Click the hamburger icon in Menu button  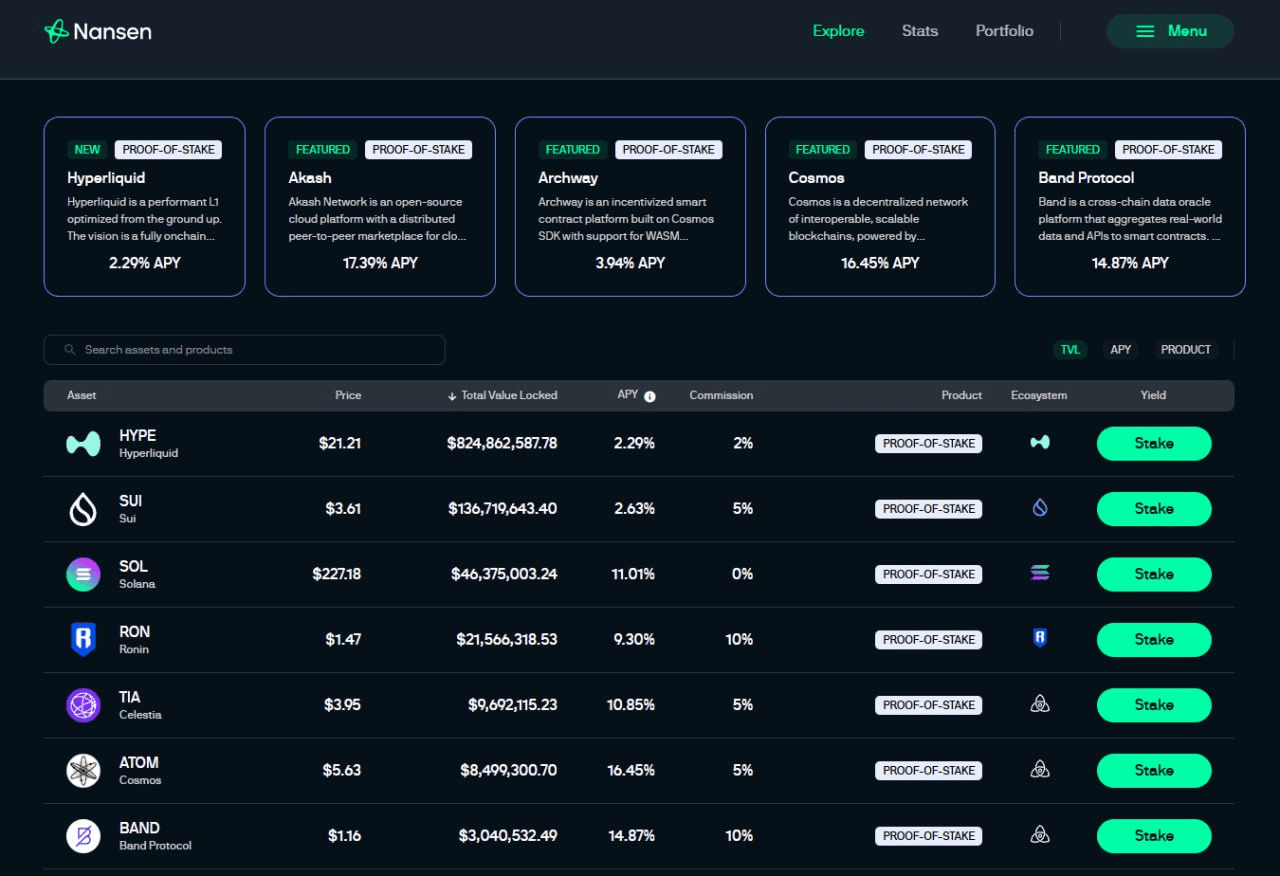pos(1145,32)
